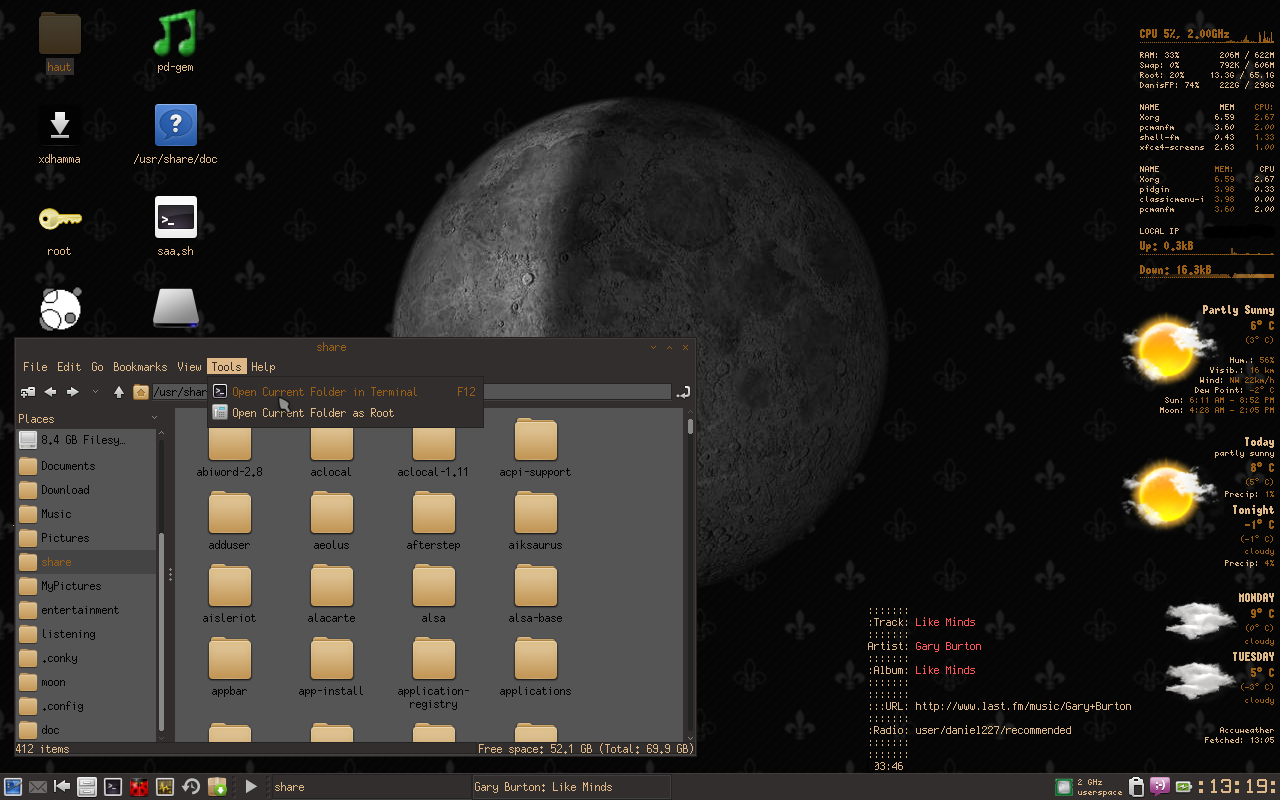Click the side pane splitter handle

(x=170, y=575)
